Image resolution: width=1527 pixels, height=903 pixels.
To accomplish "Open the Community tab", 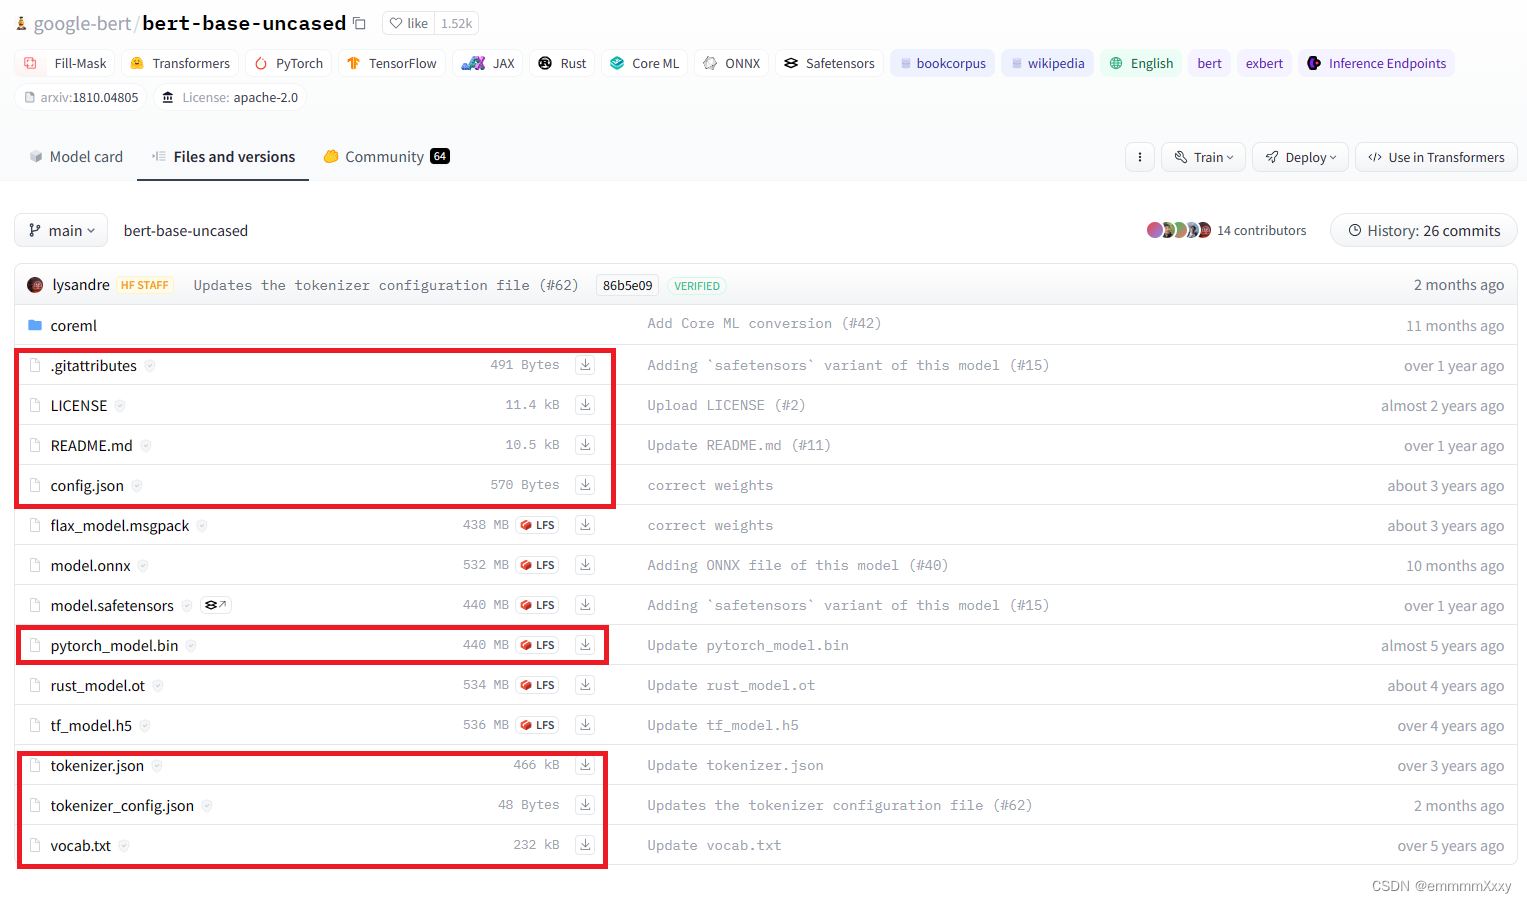I will tap(386, 157).
